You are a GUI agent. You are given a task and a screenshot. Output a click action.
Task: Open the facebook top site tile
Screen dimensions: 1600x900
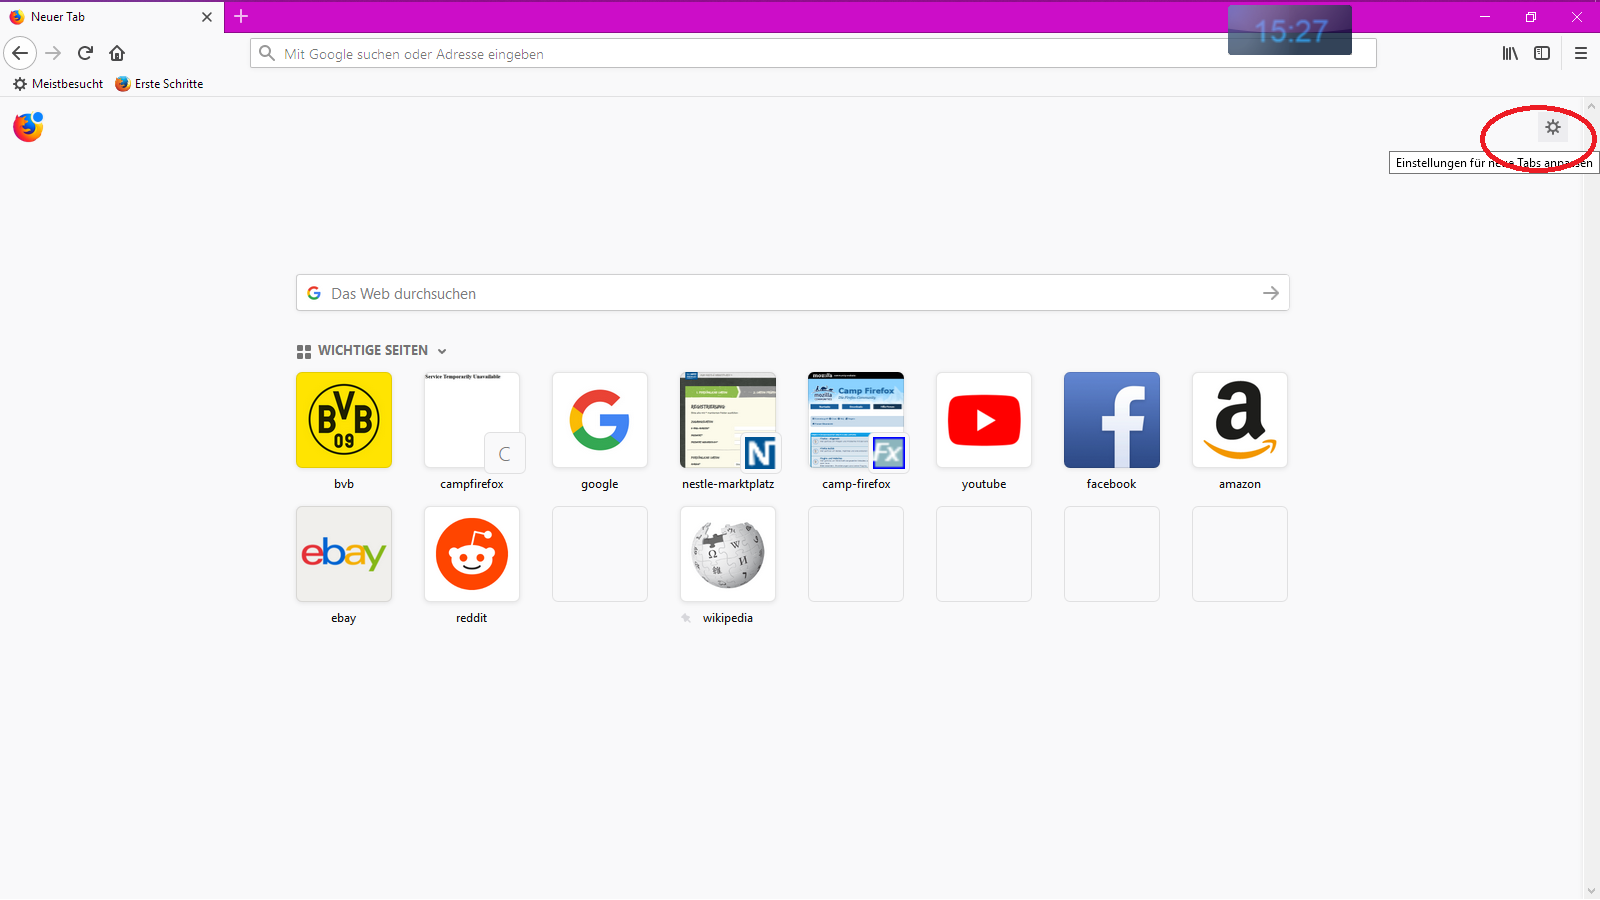[x=1112, y=420]
